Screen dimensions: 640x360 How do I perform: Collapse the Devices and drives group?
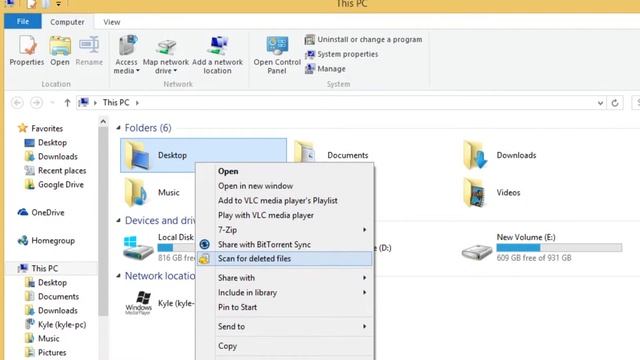(118, 220)
